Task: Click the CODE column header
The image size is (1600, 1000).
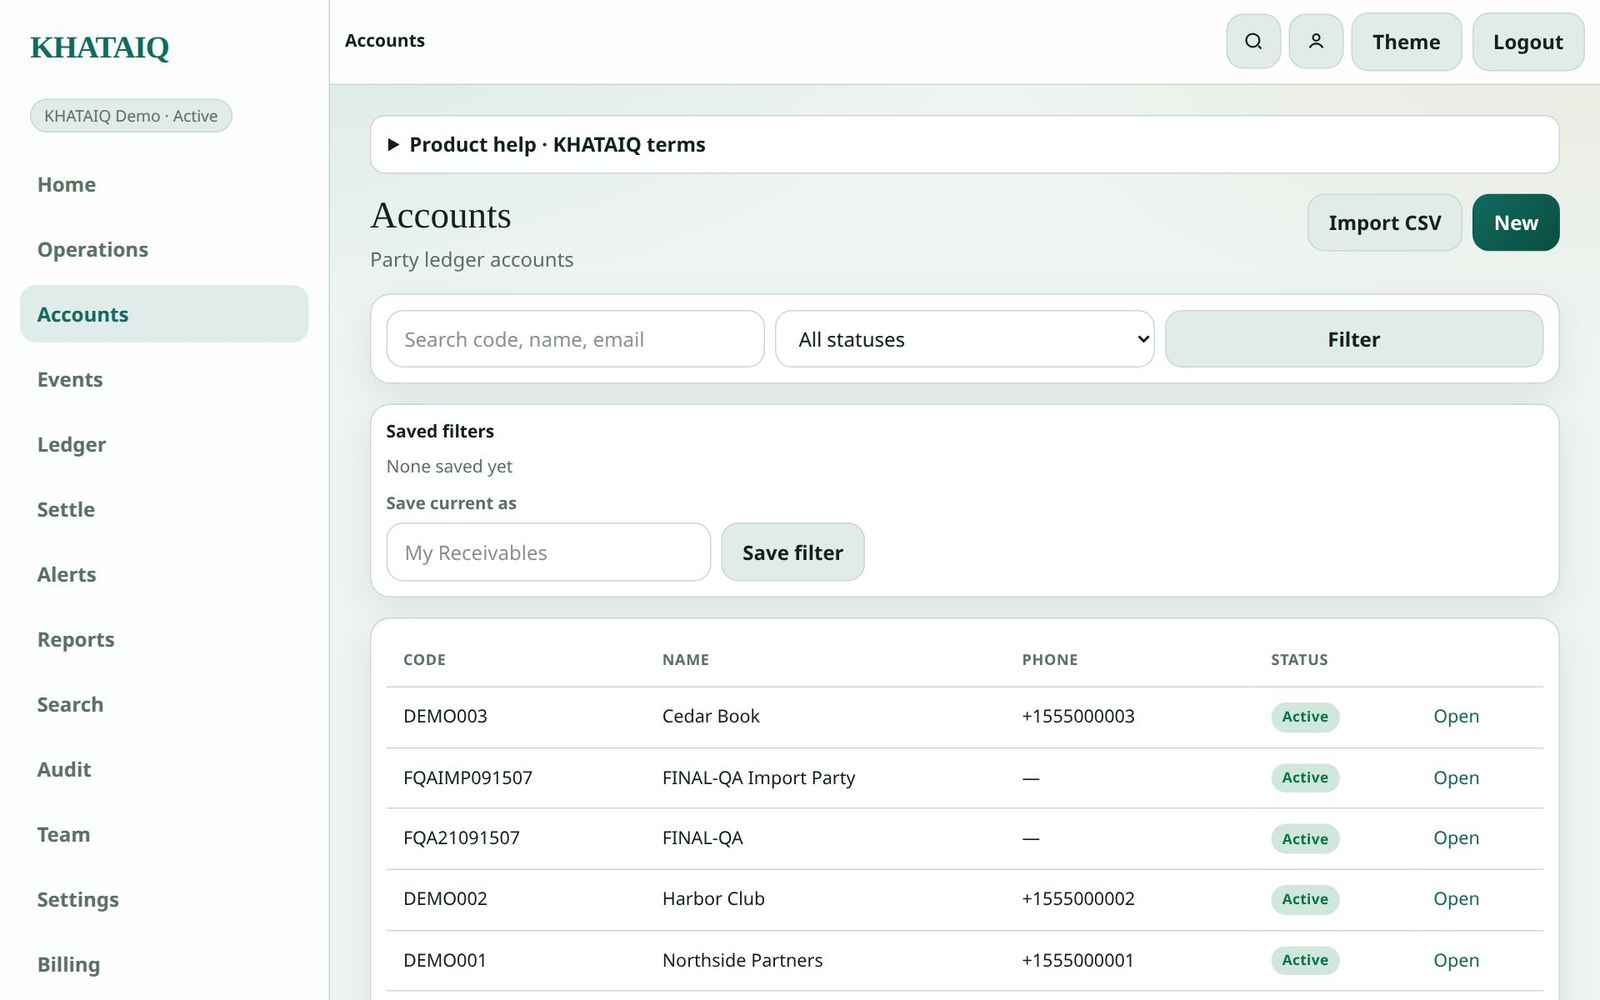Action: click(x=424, y=660)
